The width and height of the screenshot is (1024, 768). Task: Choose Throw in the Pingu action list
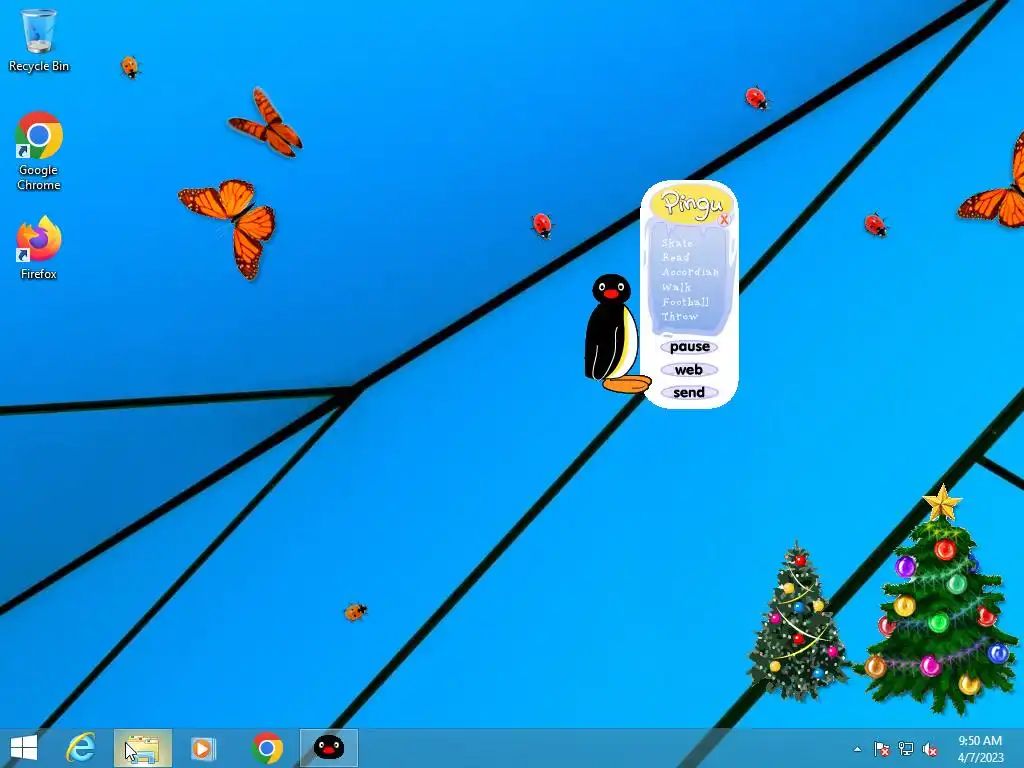tap(679, 316)
